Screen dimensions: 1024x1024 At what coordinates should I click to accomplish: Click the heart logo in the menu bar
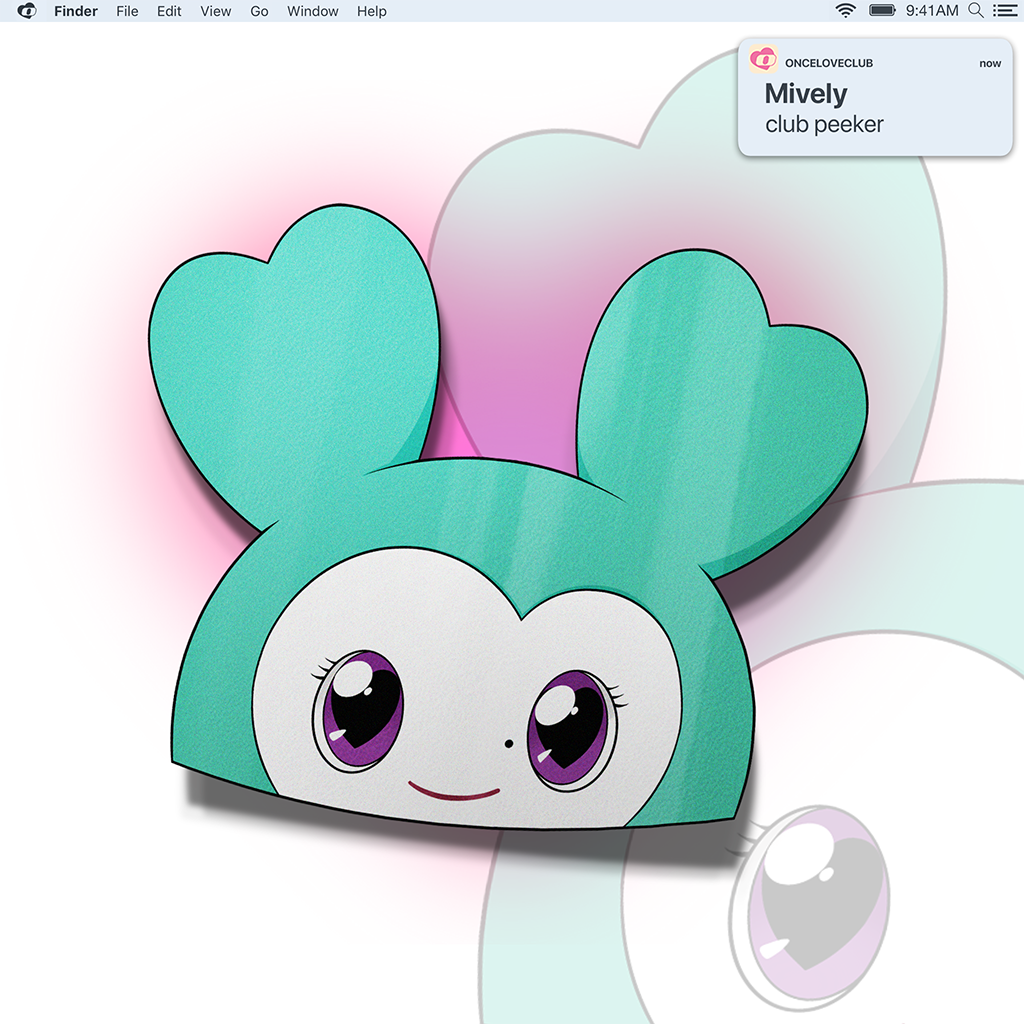click(x=27, y=11)
